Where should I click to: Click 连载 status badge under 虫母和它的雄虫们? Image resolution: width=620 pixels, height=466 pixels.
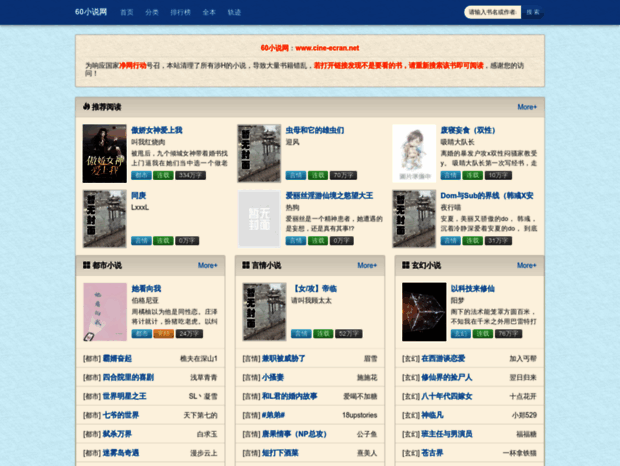[316, 174]
